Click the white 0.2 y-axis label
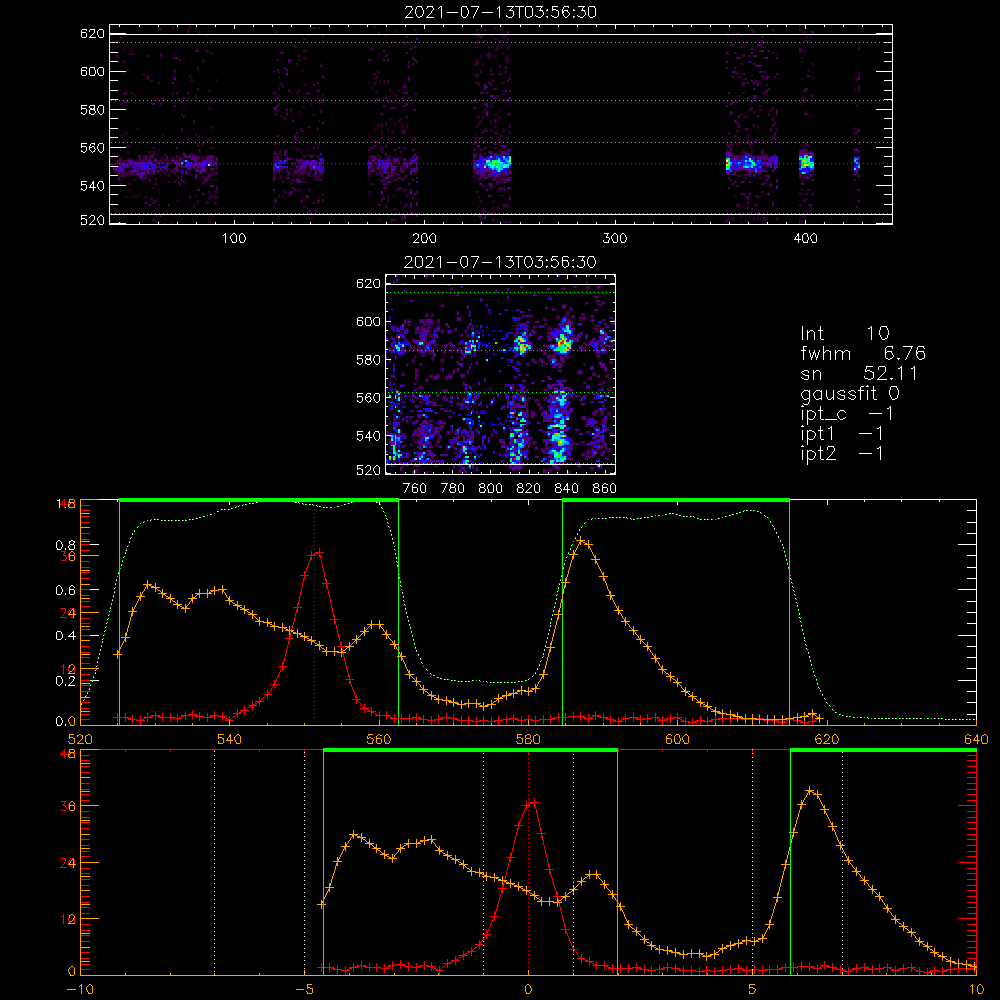Viewport: 1000px width, 1000px height. (x=65, y=681)
